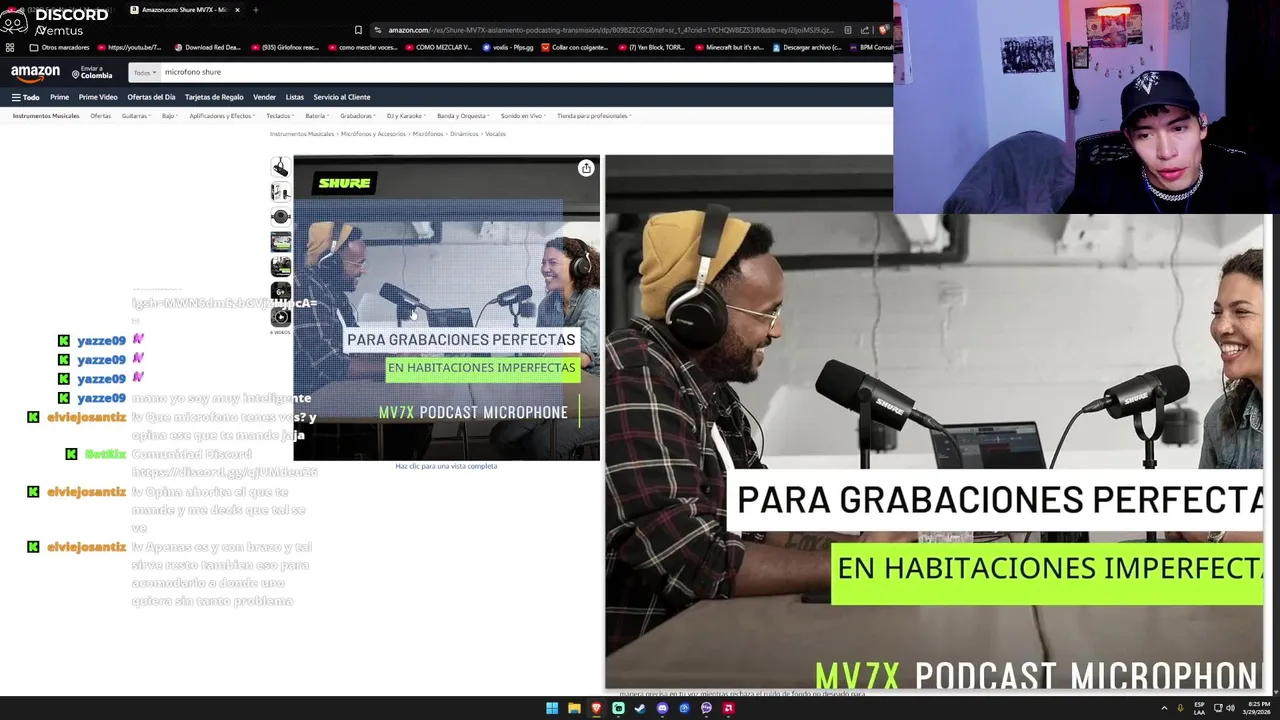Expand 'Tienda para profesionales' dropdown

pos(594,116)
